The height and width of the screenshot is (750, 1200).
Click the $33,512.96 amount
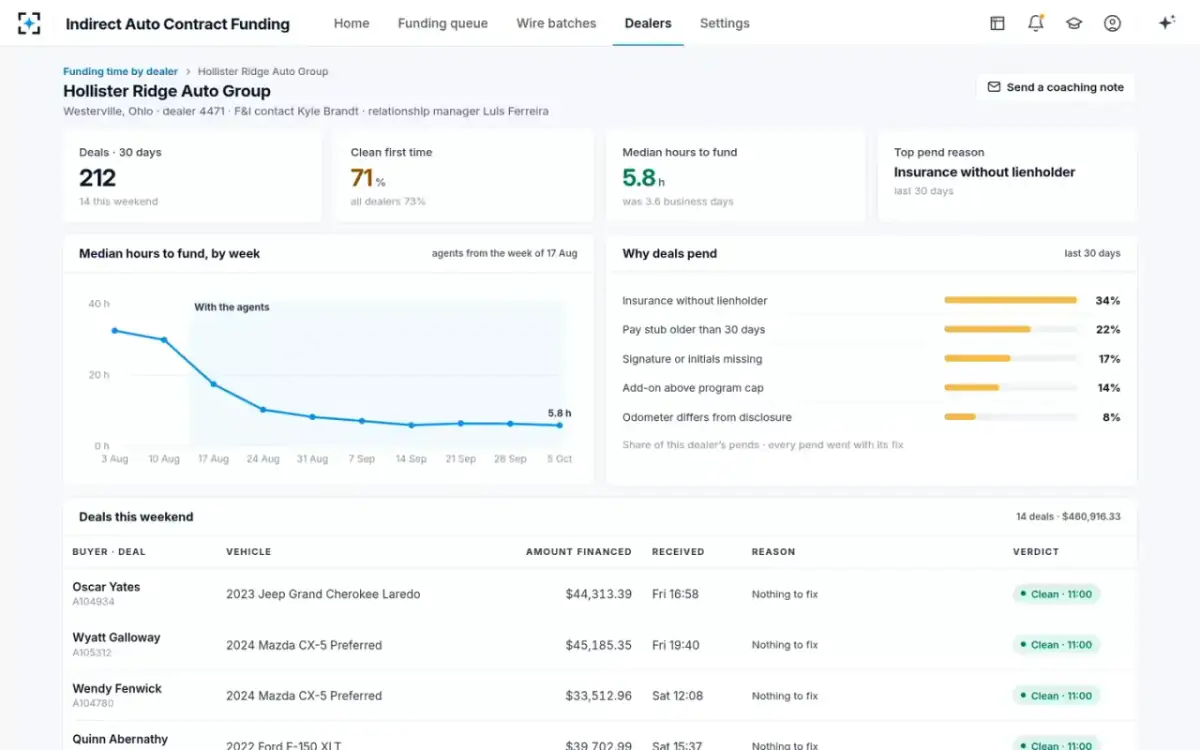coord(599,696)
